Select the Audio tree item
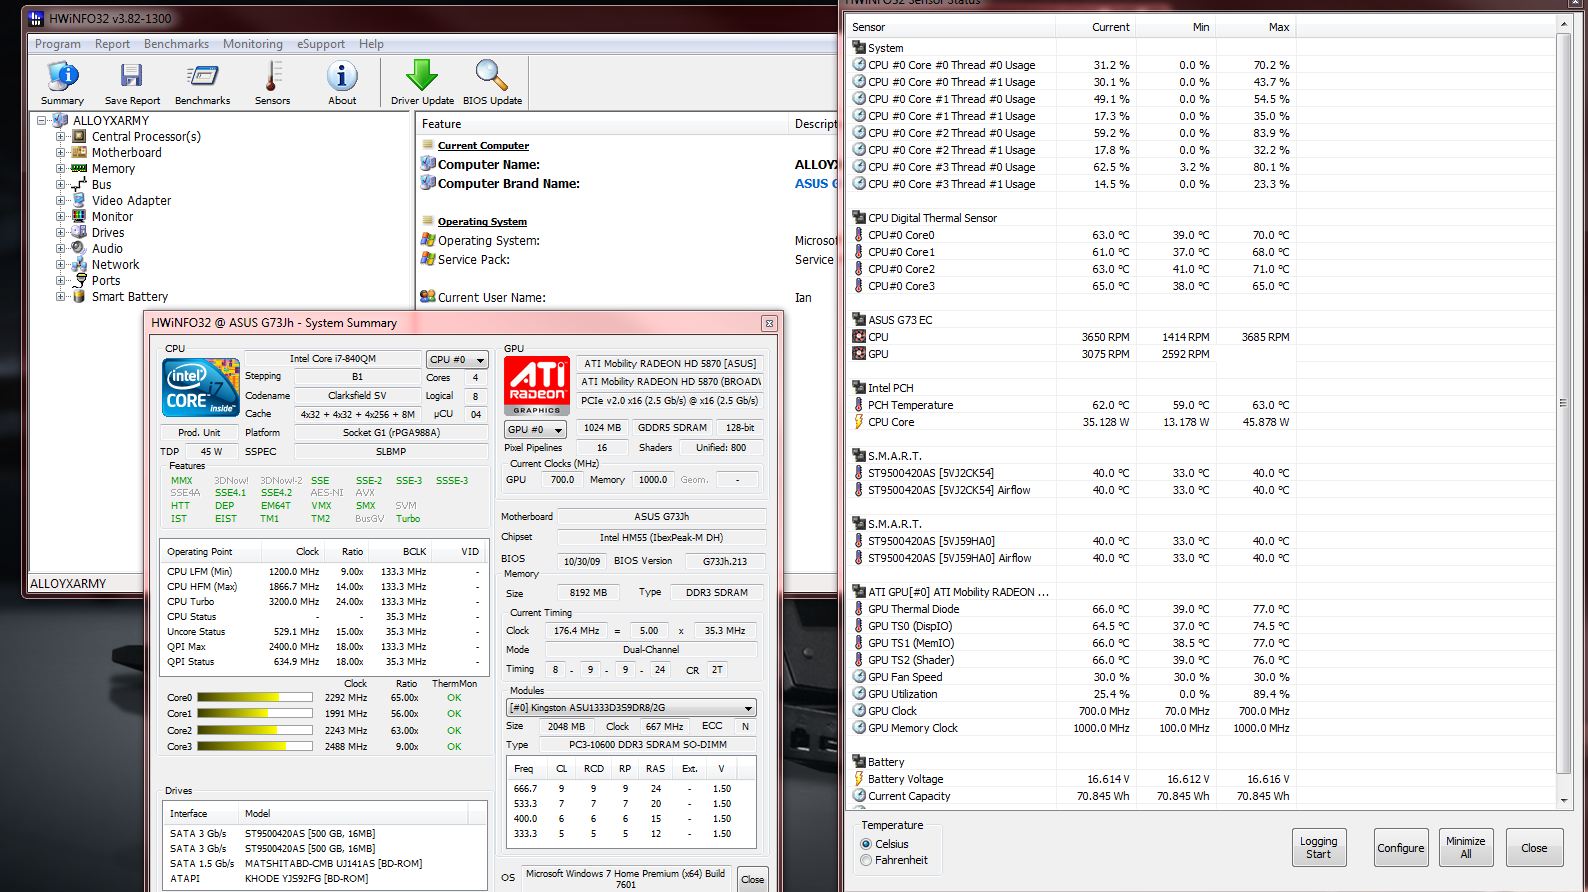Viewport: 1588px width, 892px height. [x=107, y=248]
